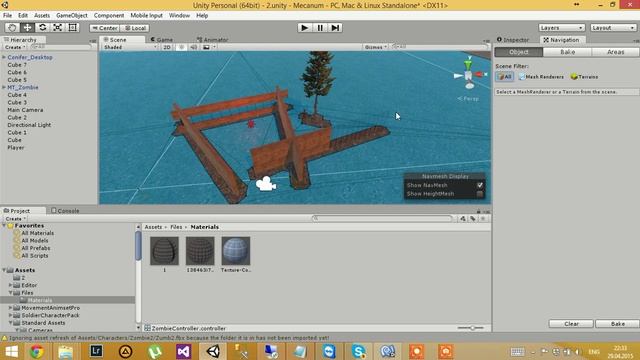Open the GameObject menu

point(72,16)
